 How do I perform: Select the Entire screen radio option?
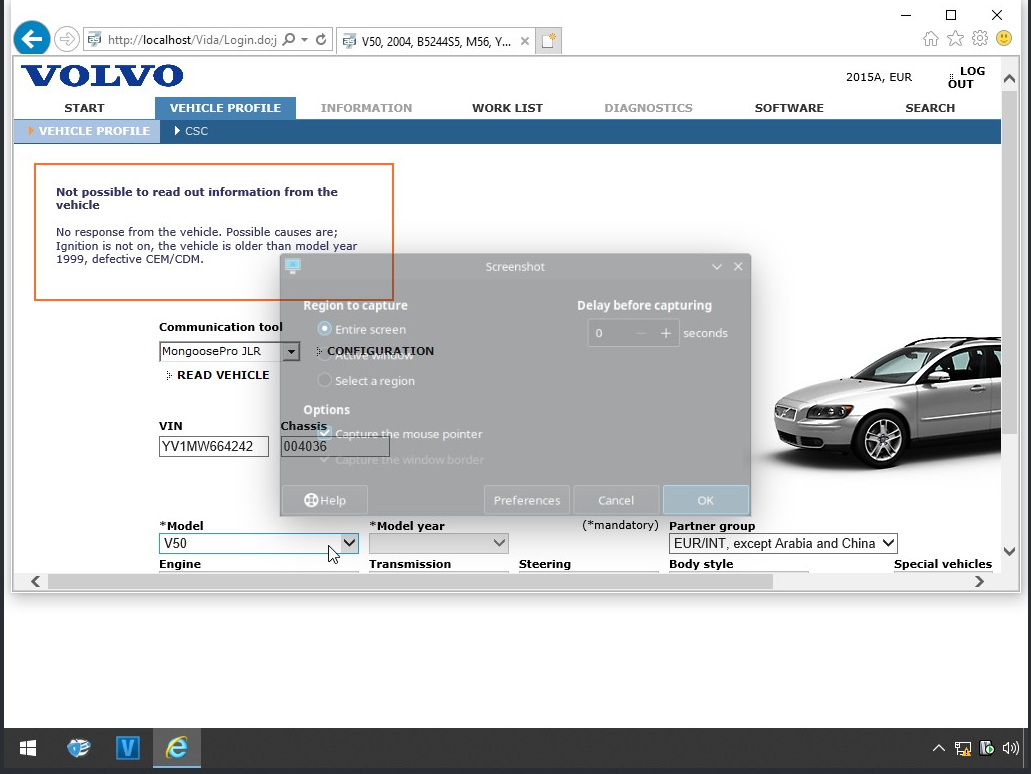[x=324, y=329]
